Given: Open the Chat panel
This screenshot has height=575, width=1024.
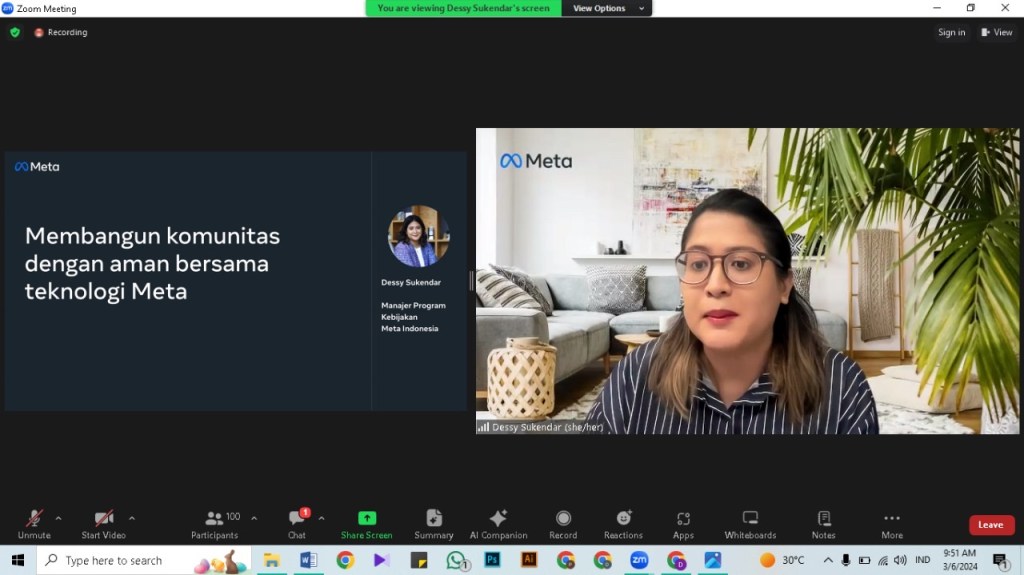Looking at the screenshot, I should pos(297,523).
